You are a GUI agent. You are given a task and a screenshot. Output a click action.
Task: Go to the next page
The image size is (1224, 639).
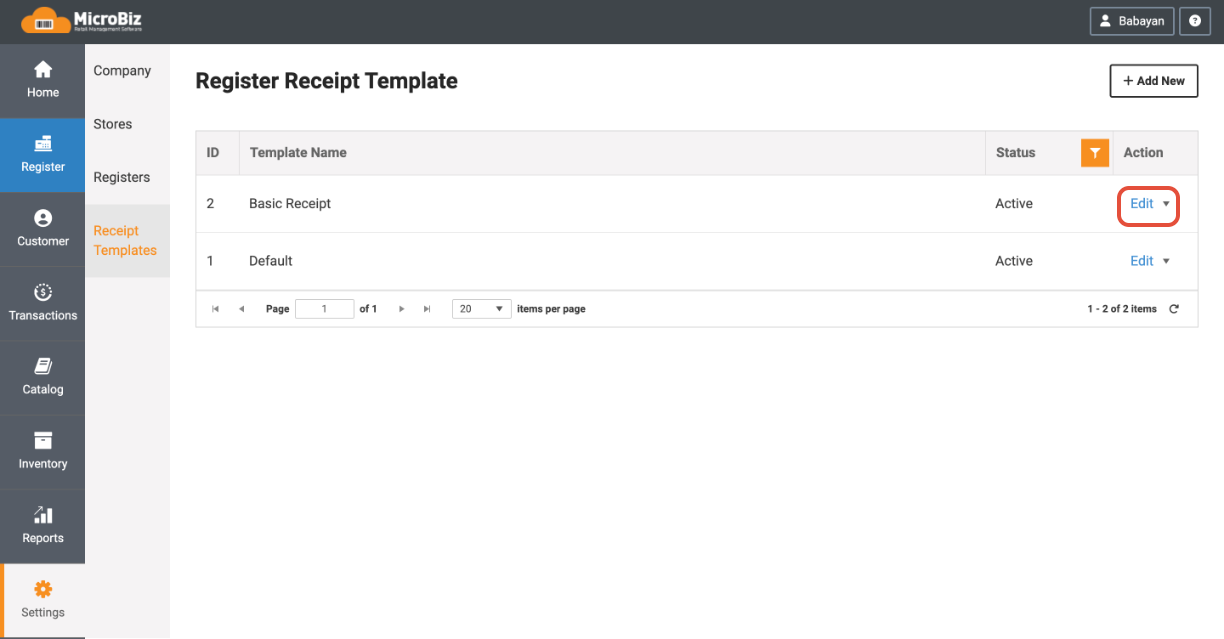[402, 309]
